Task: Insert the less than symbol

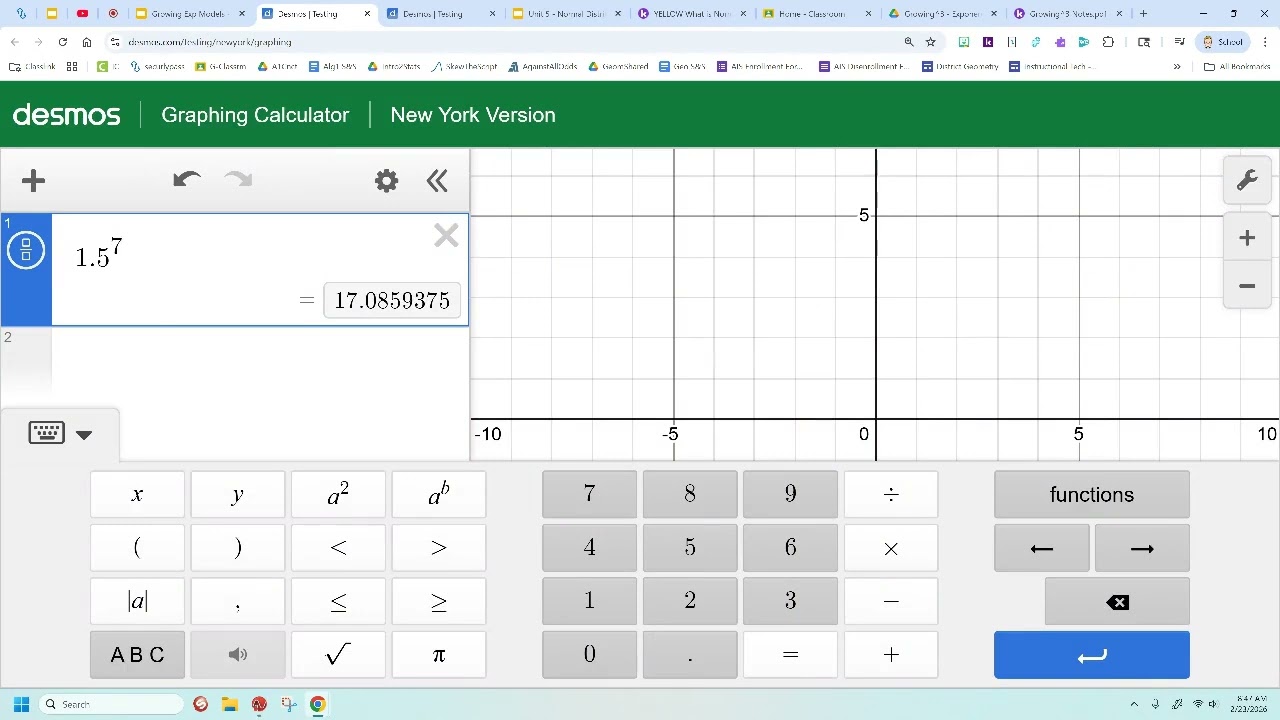Action: [338, 548]
